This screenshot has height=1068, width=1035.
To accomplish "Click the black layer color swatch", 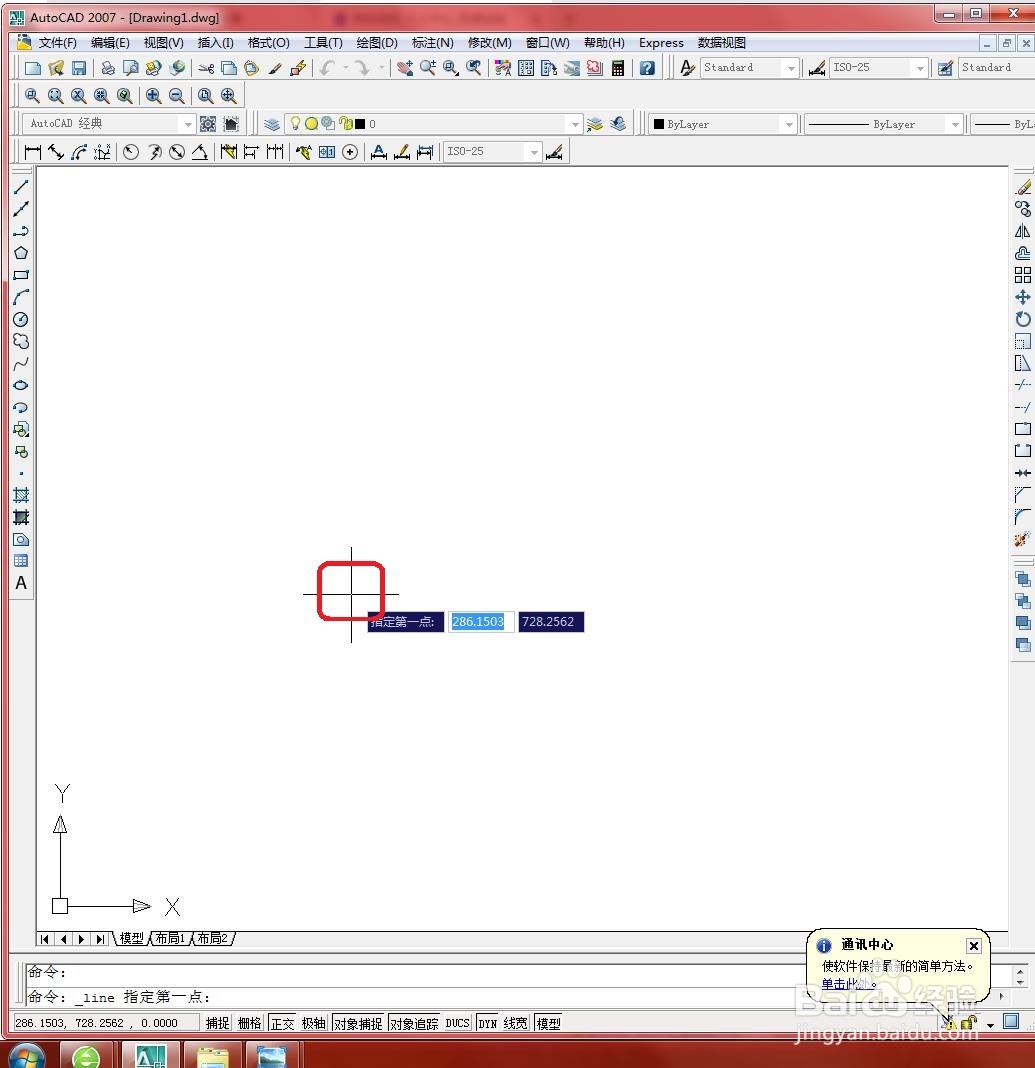I will [x=360, y=124].
